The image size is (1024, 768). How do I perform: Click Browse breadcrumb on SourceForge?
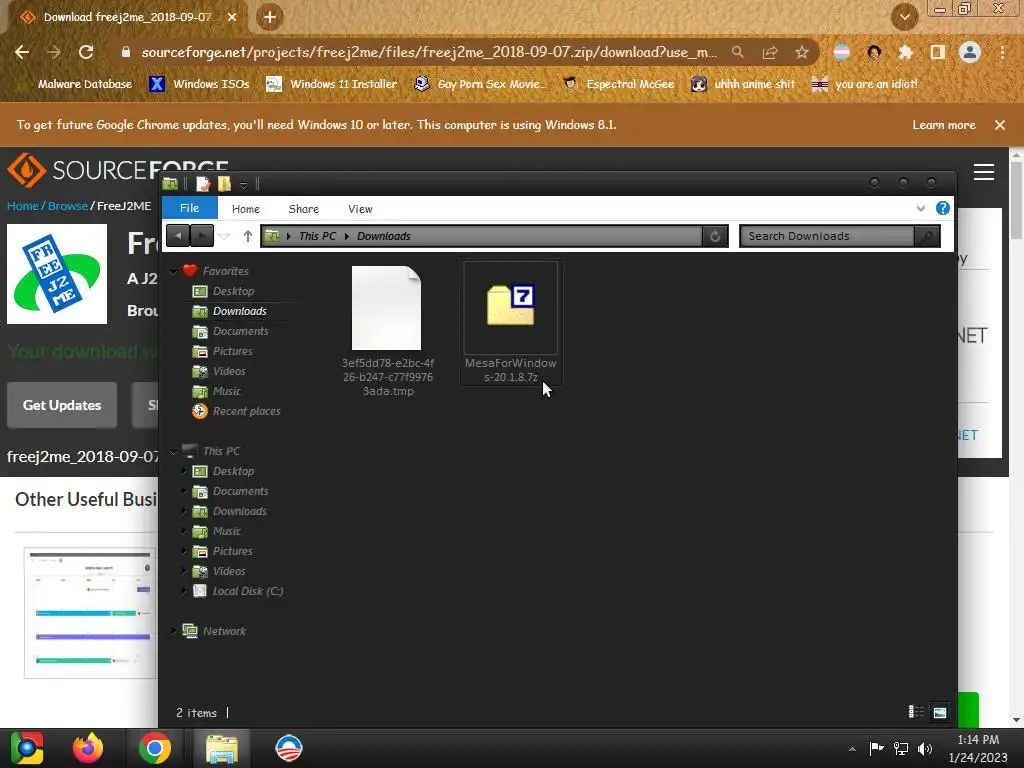(68, 206)
